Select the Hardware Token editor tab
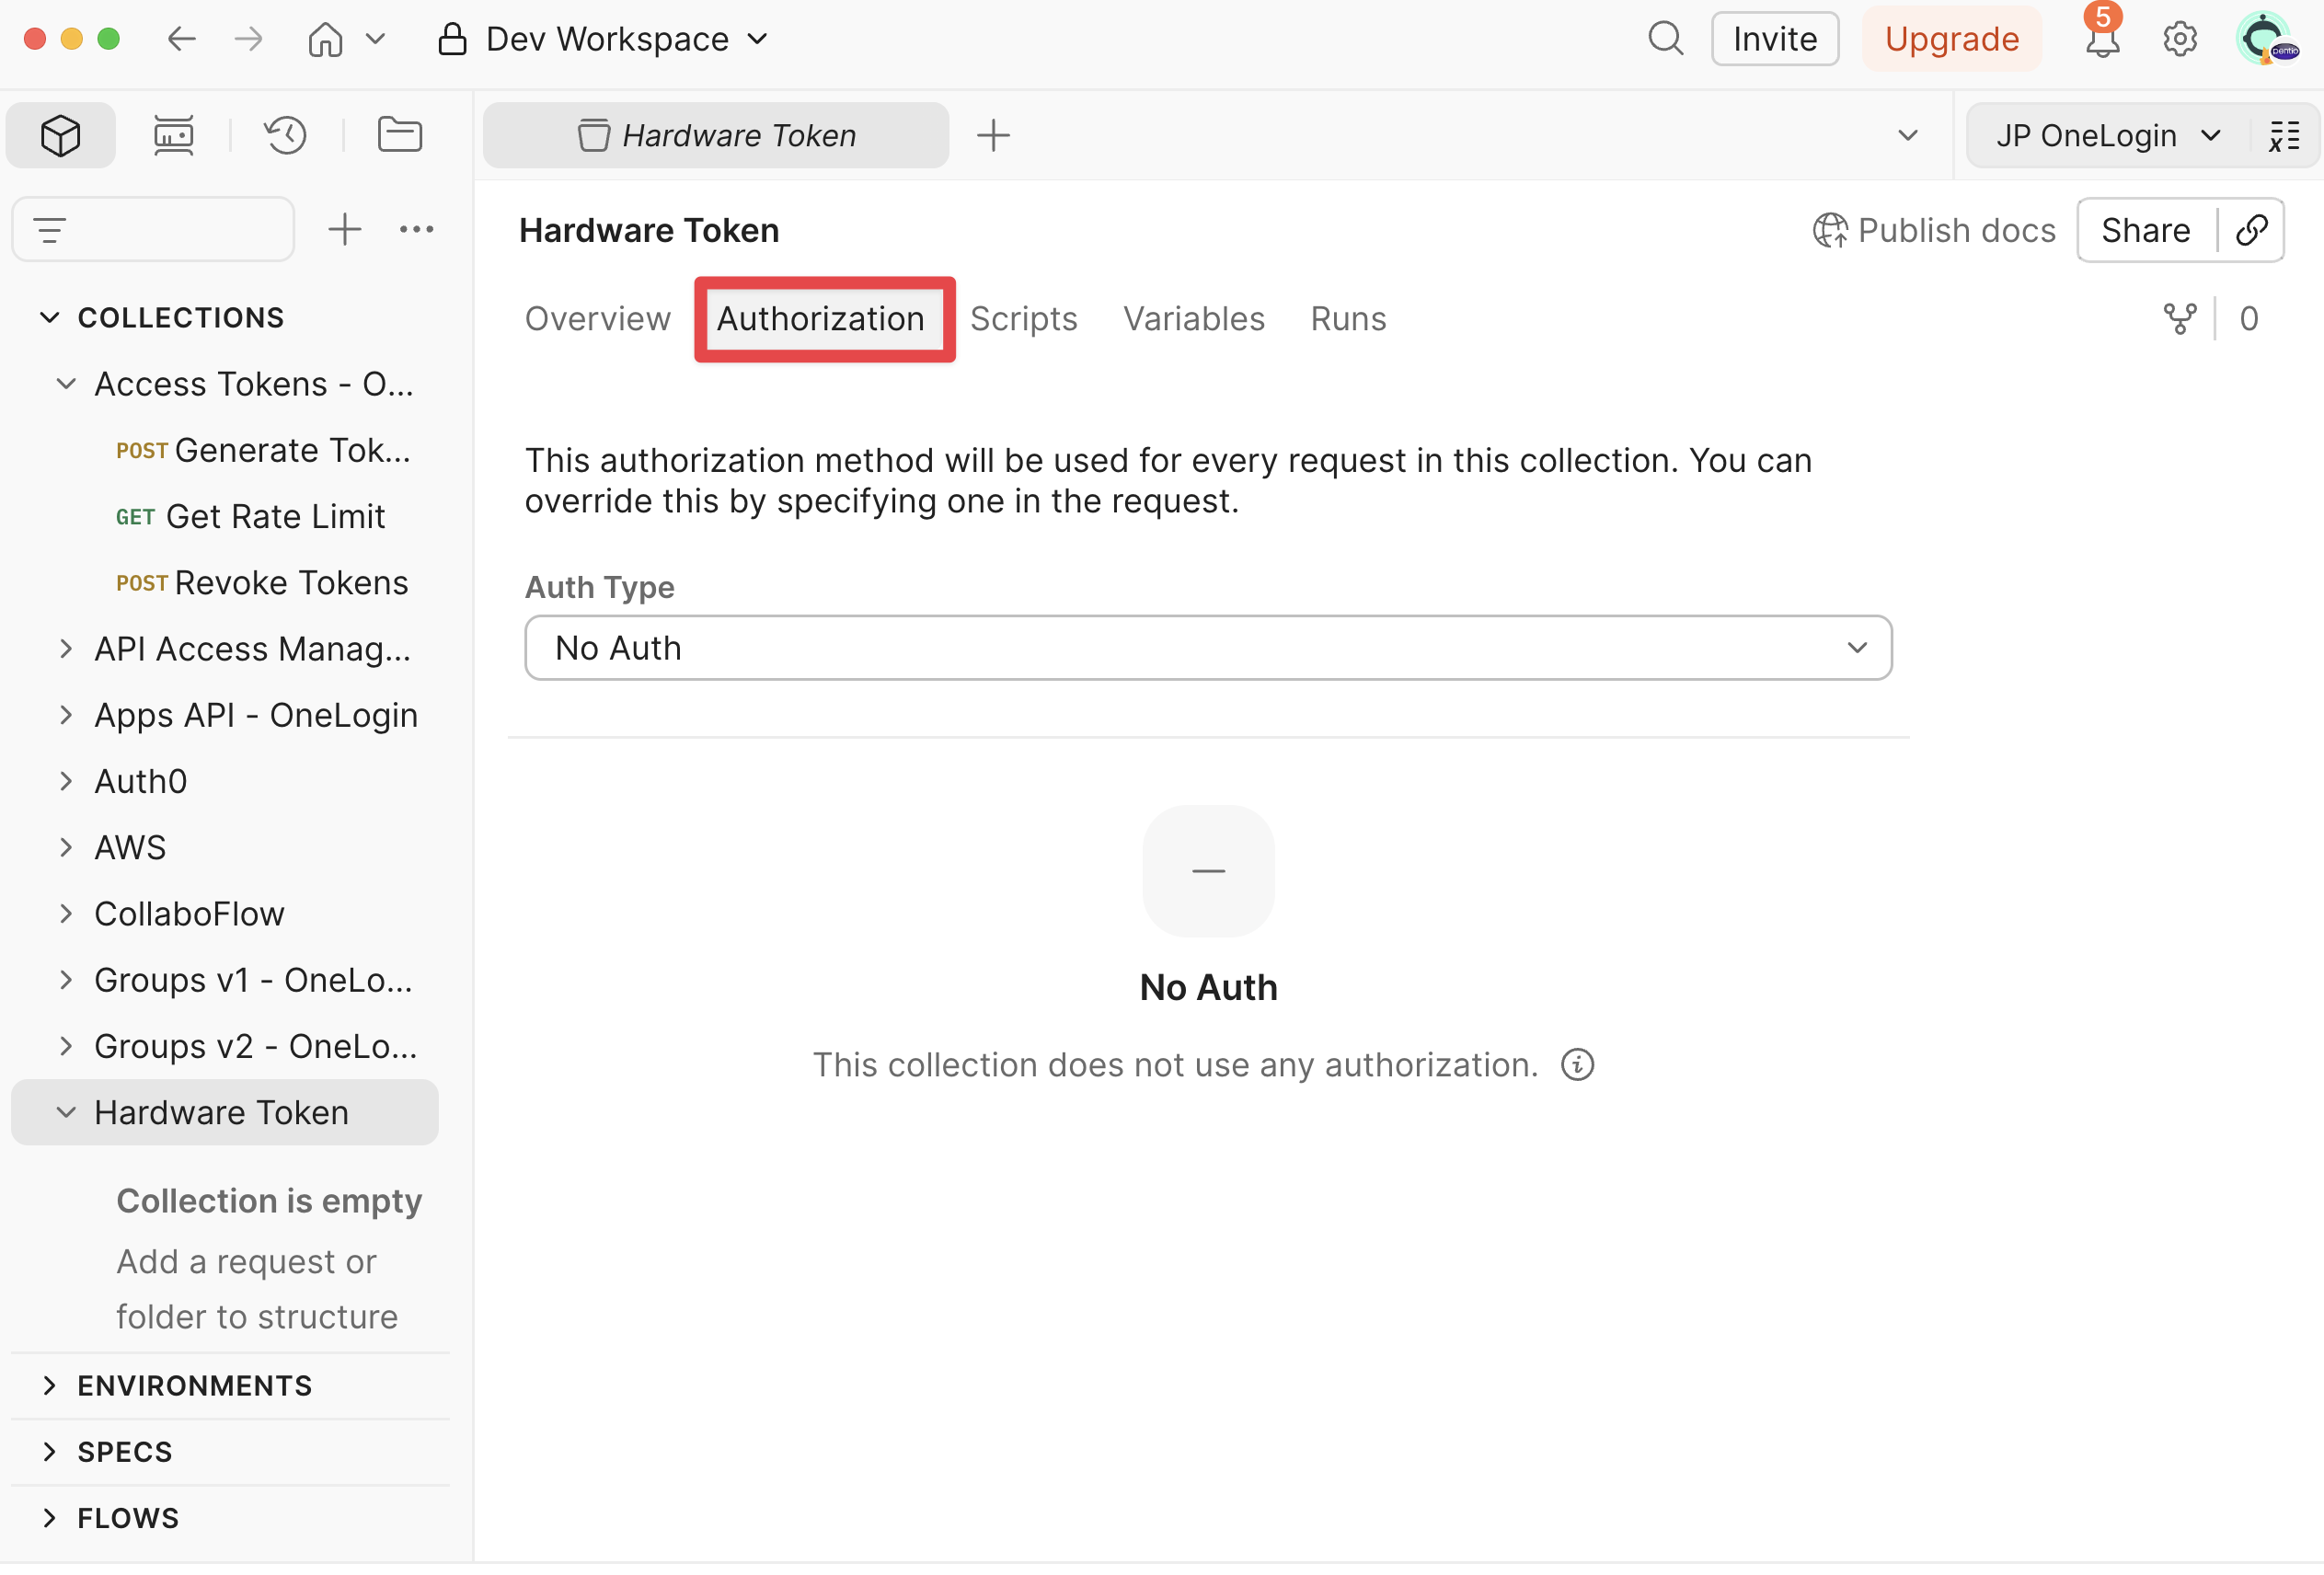This screenshot has height=1575, width=2324. 716,135
